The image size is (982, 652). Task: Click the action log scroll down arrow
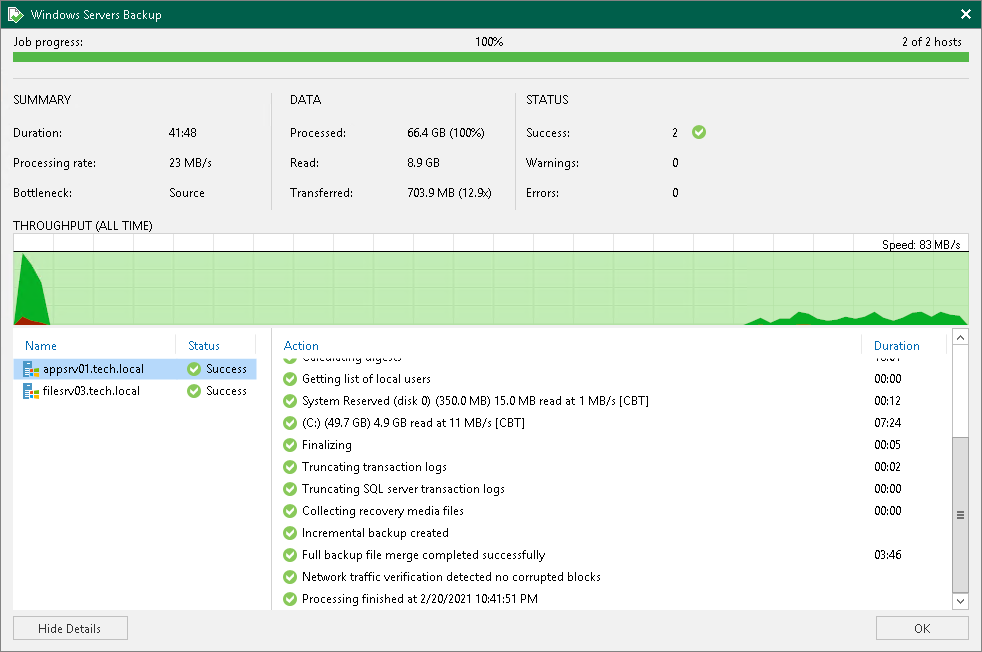pyautogui.click(x=960, y=601)
